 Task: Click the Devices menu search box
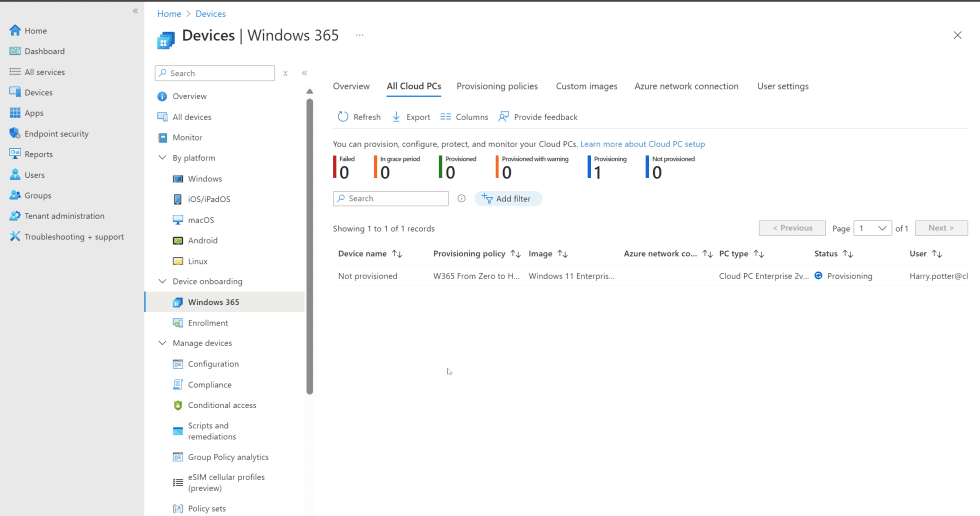(214, 73)
